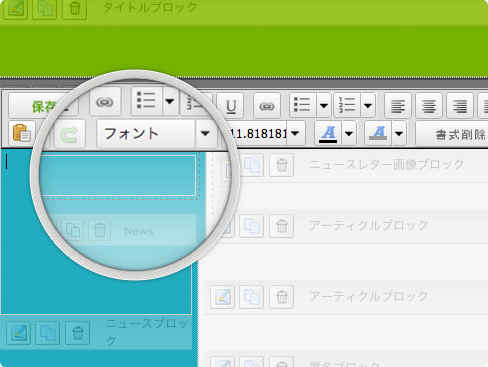Open the text color picker dropdown arrow
Screen dimensions: 488x367
[349, 133]
